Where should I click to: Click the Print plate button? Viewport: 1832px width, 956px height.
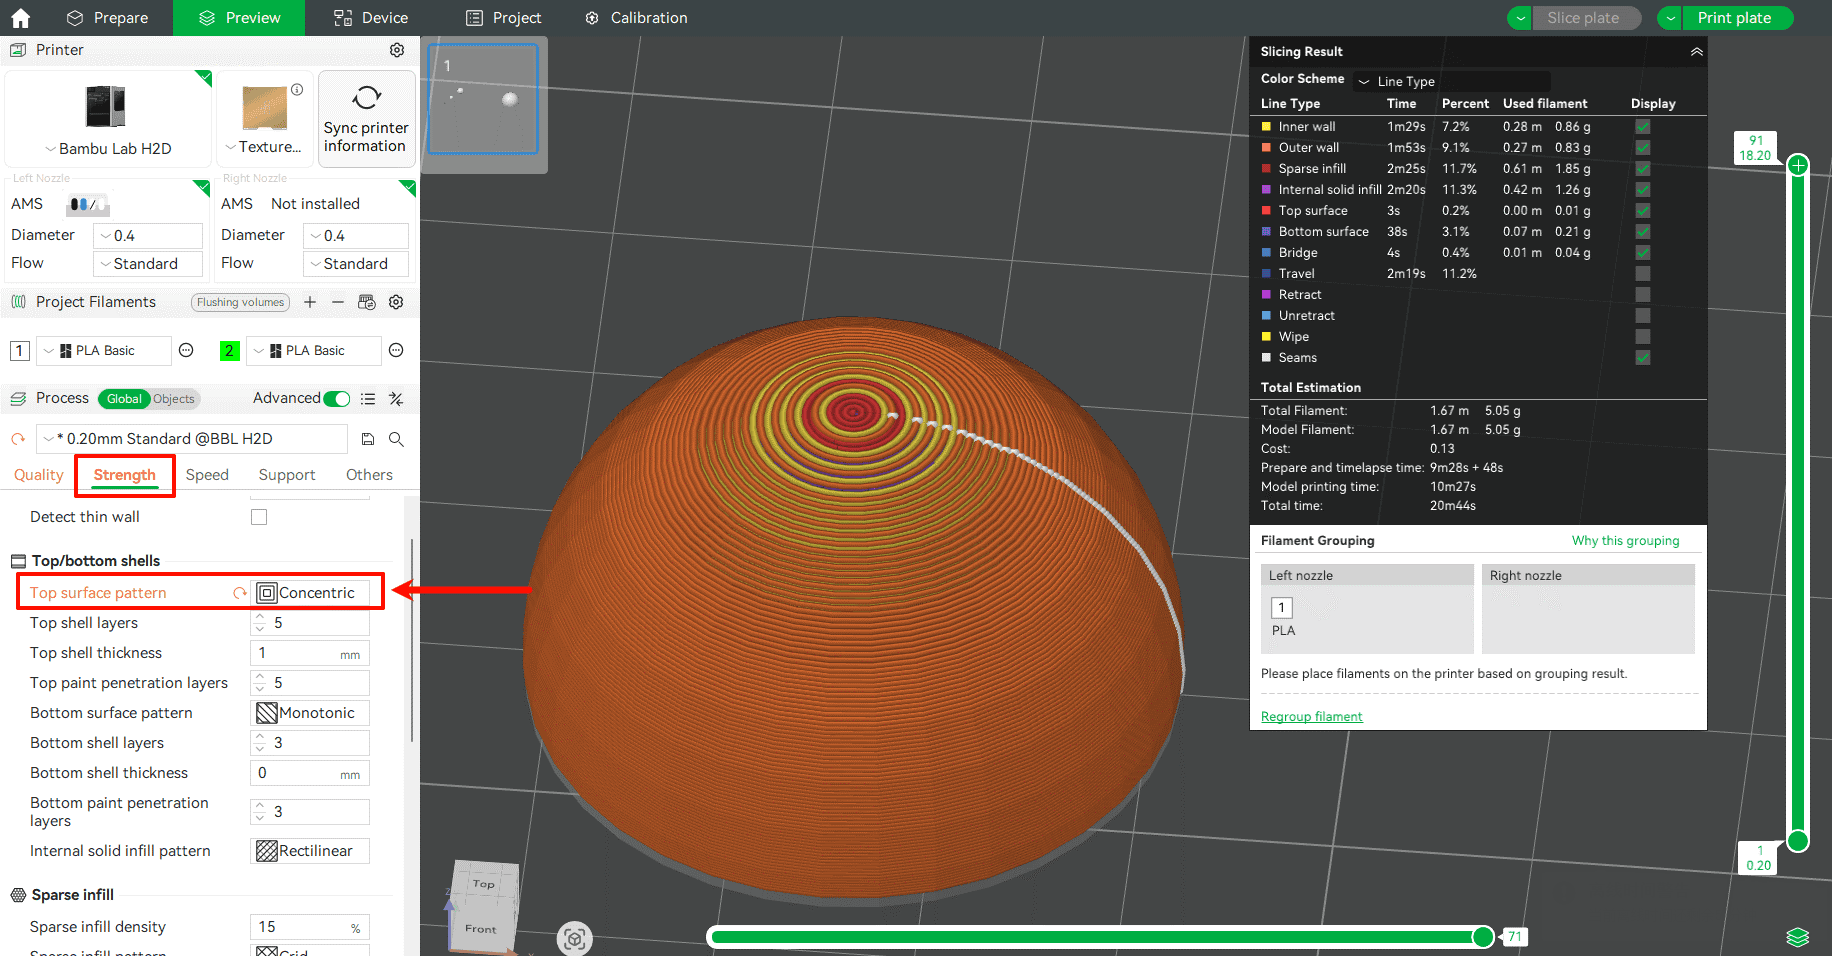pyautogui.click(x=1734, y=18)
